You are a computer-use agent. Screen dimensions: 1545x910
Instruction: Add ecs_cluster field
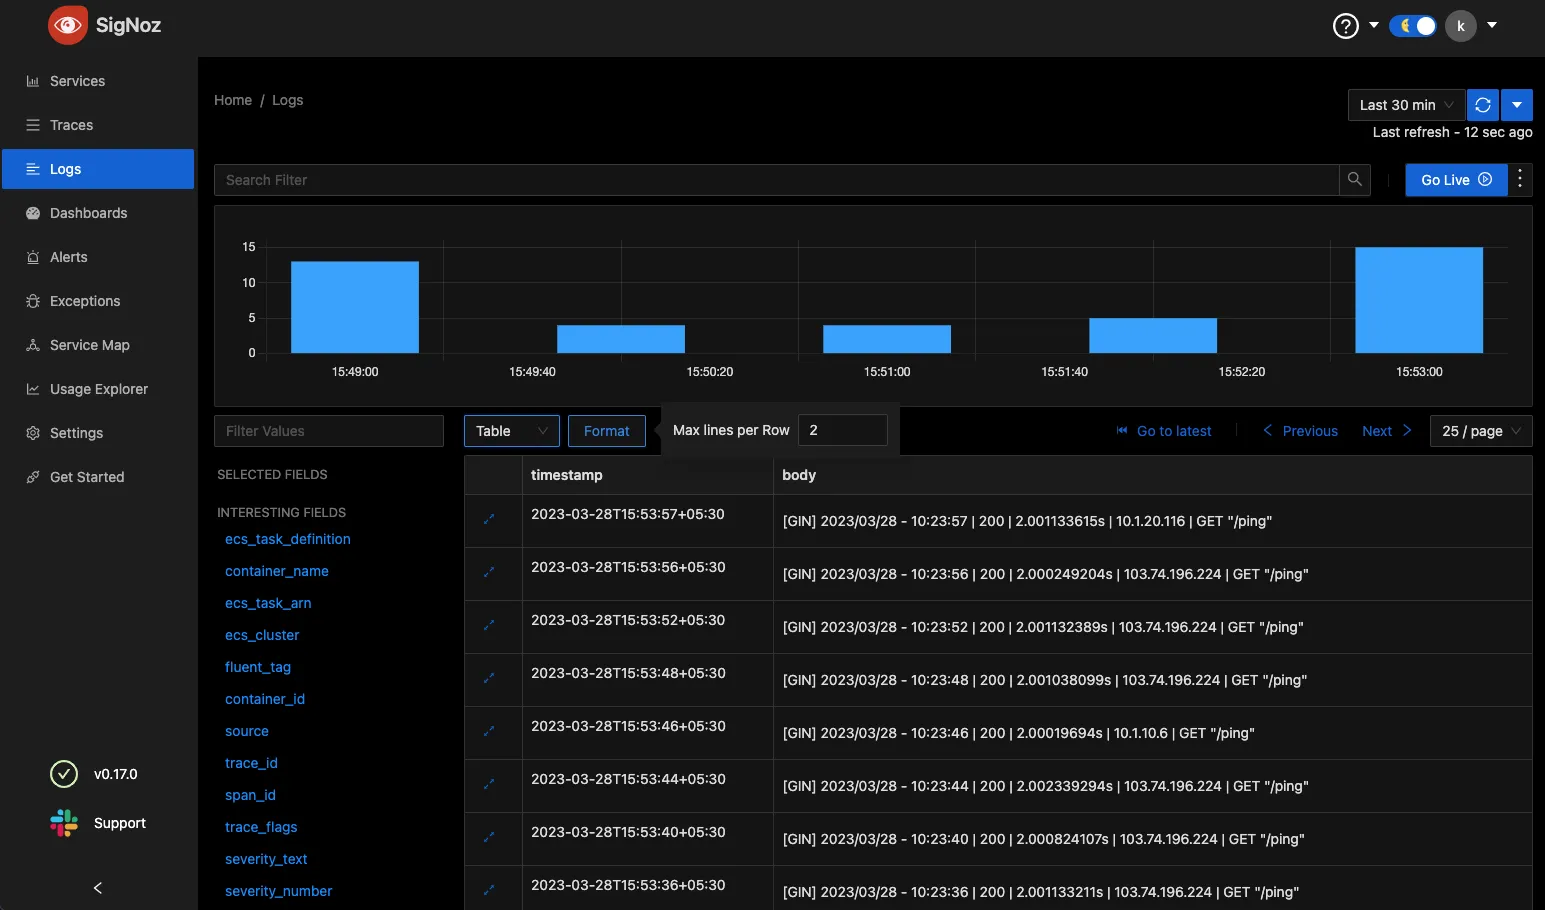point(262,635)
